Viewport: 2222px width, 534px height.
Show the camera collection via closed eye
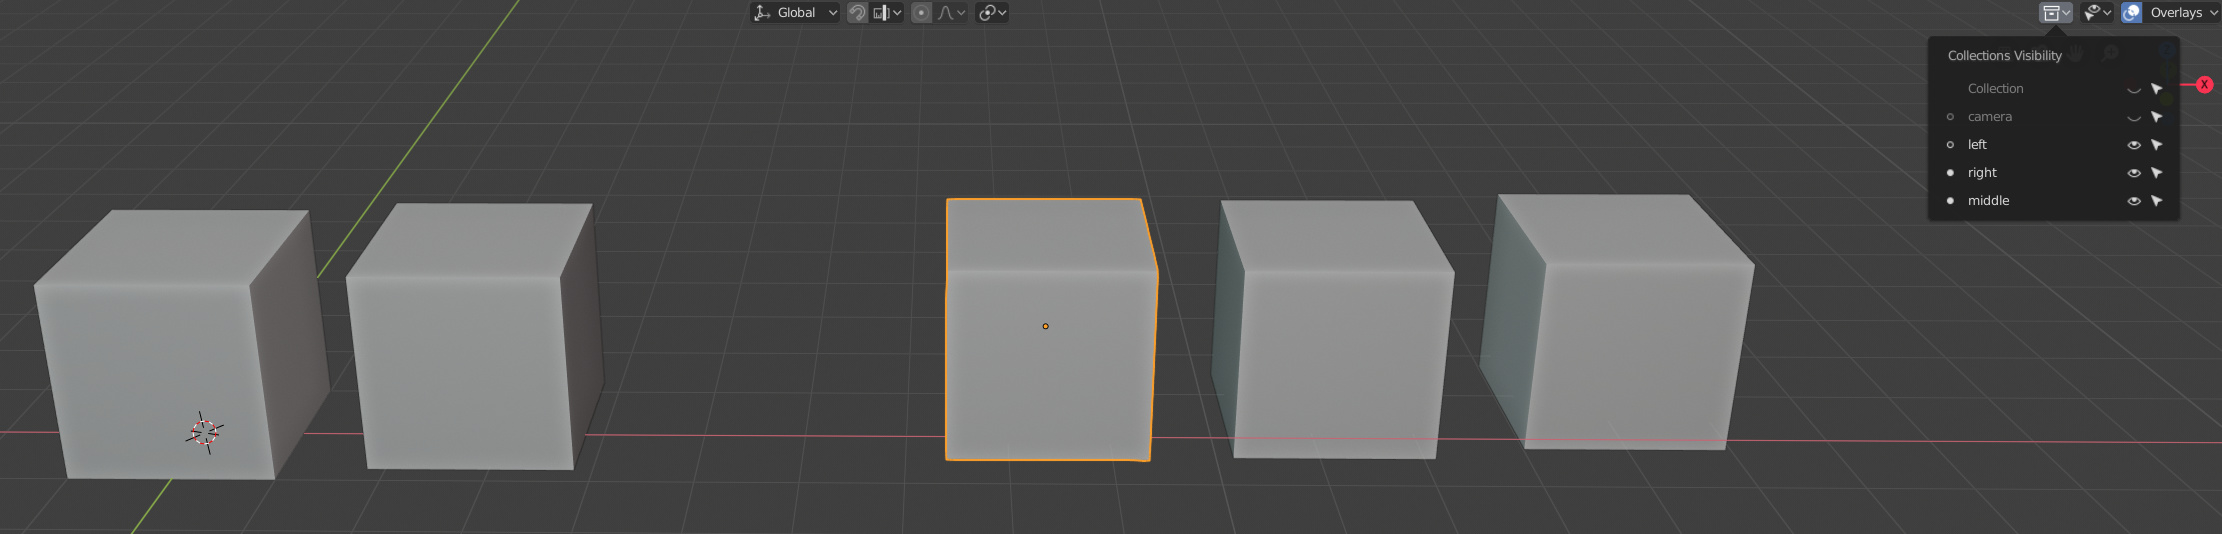2134,117
